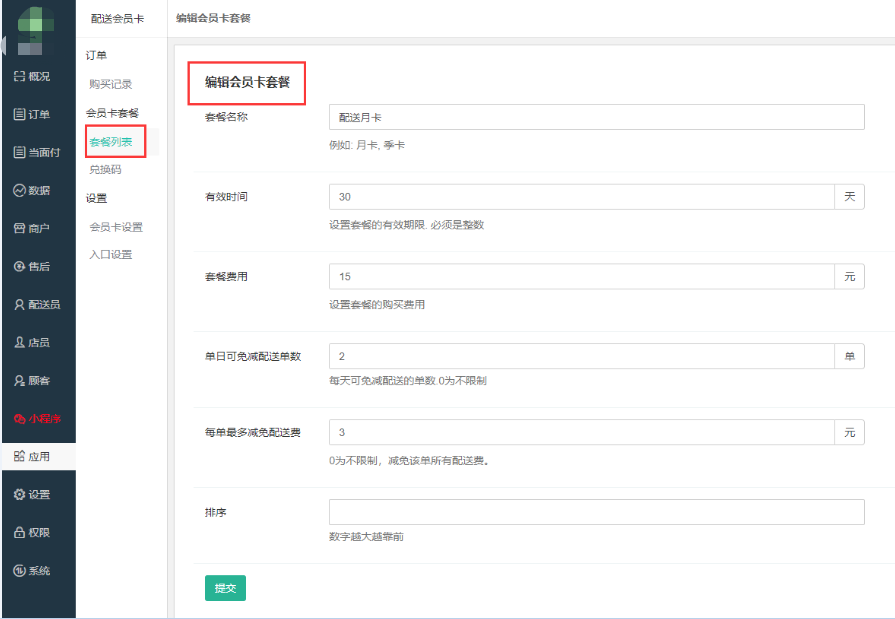The image size is (895, 619).
Task: Click the 天 unit addon beside 有效时间
Action: coord(849,197)
